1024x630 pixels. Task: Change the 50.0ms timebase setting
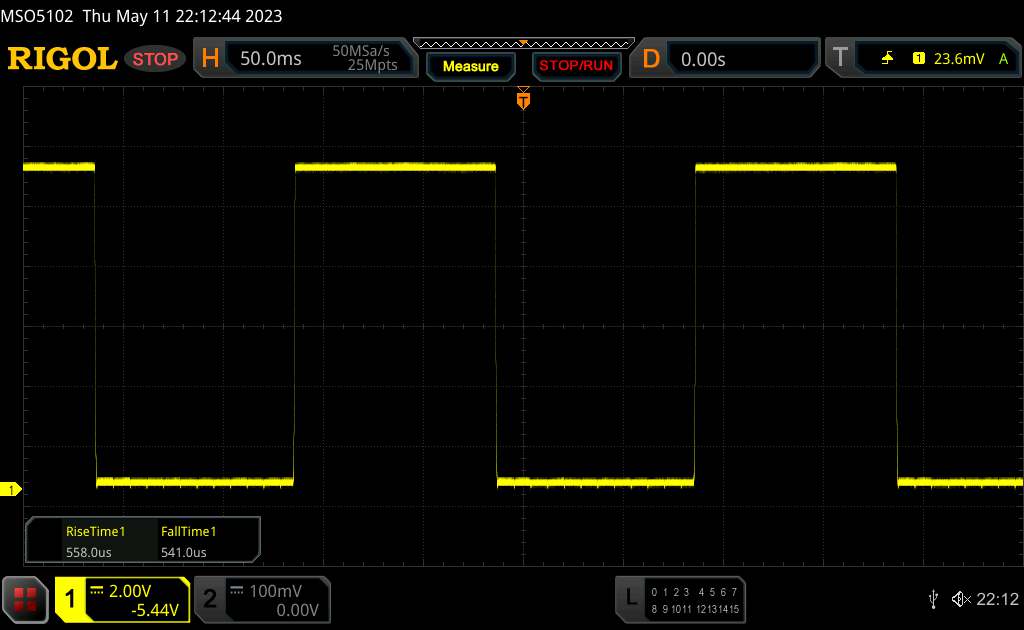point(270,59)
